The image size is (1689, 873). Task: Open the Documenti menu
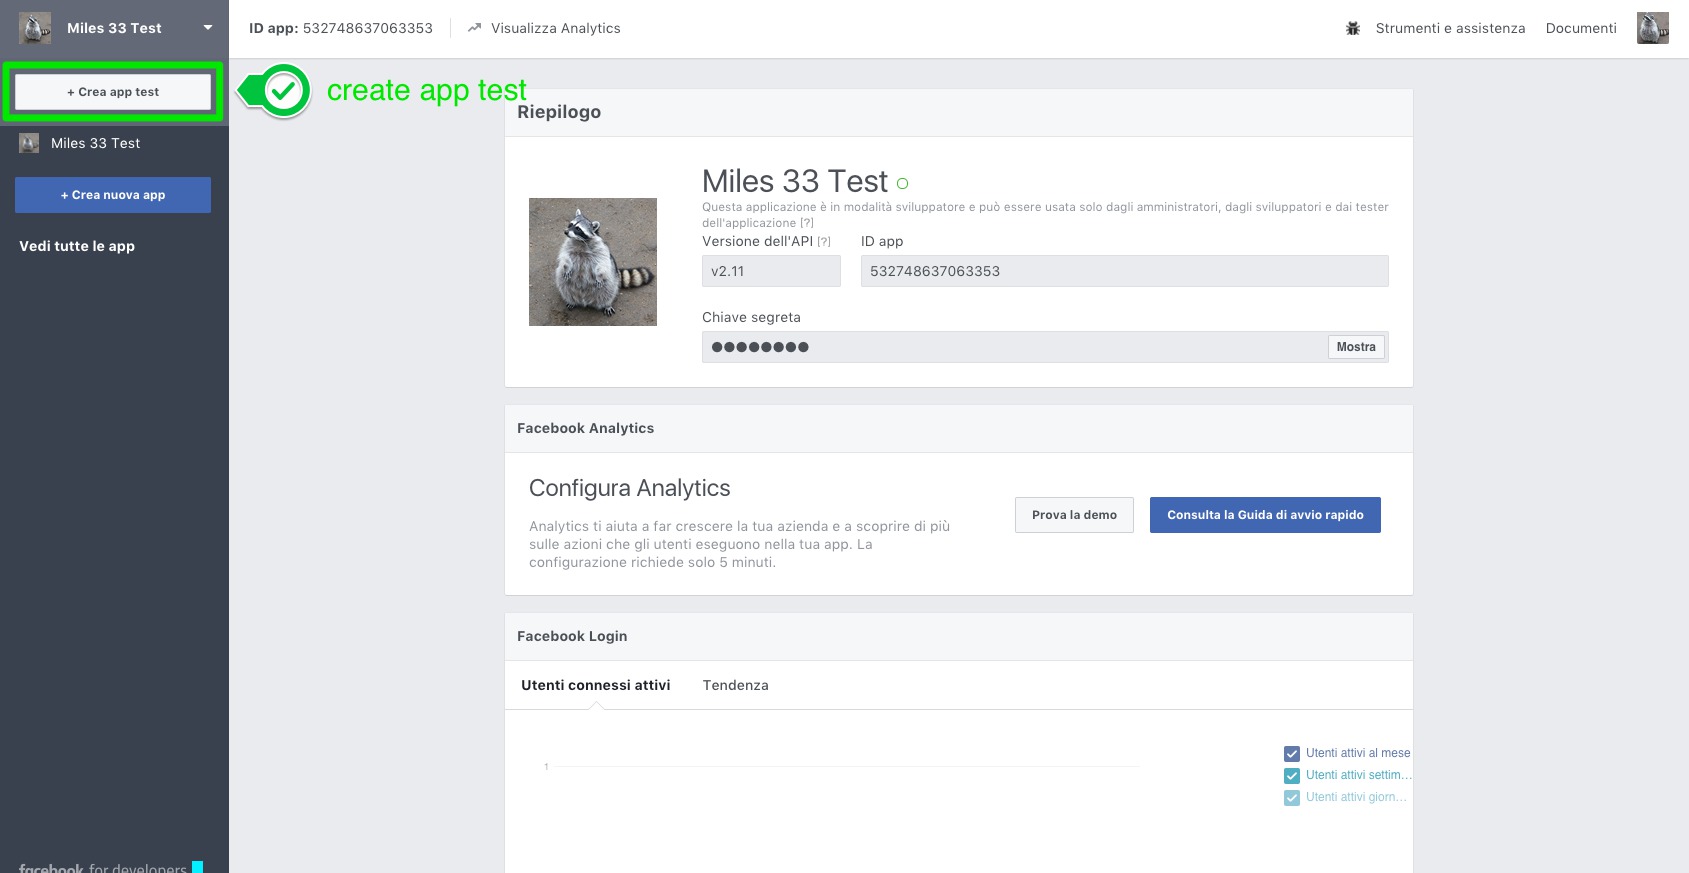1580,28
